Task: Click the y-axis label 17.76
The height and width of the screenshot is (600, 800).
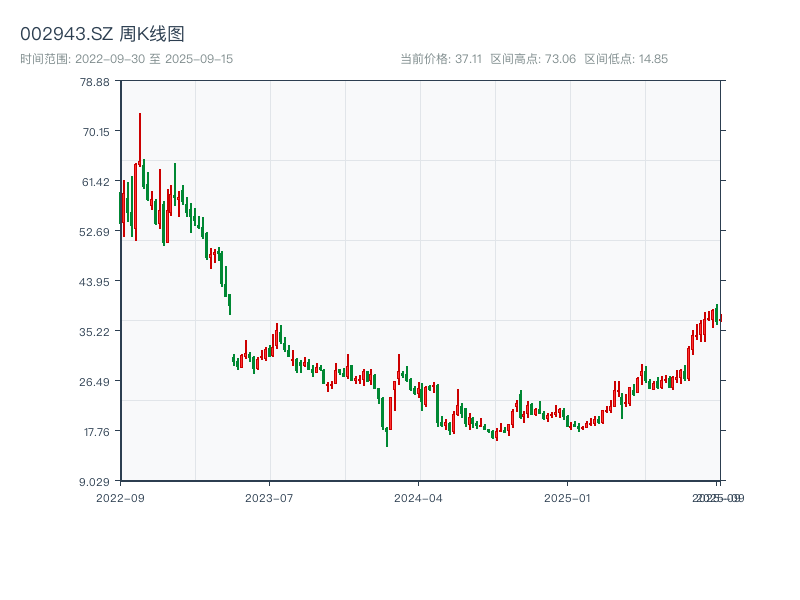Action: pyautogui.click(x=97, y=432)
